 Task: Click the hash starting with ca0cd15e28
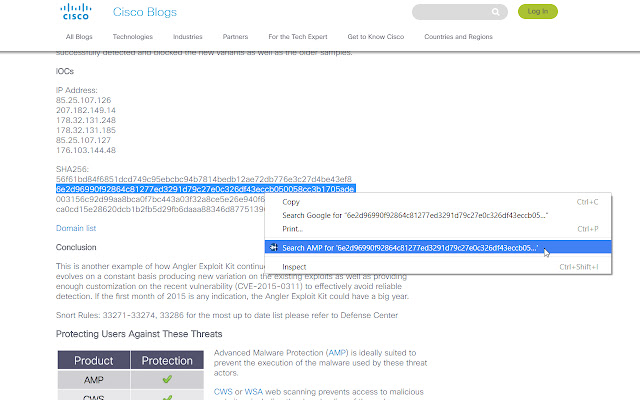[x=160, y=209]
